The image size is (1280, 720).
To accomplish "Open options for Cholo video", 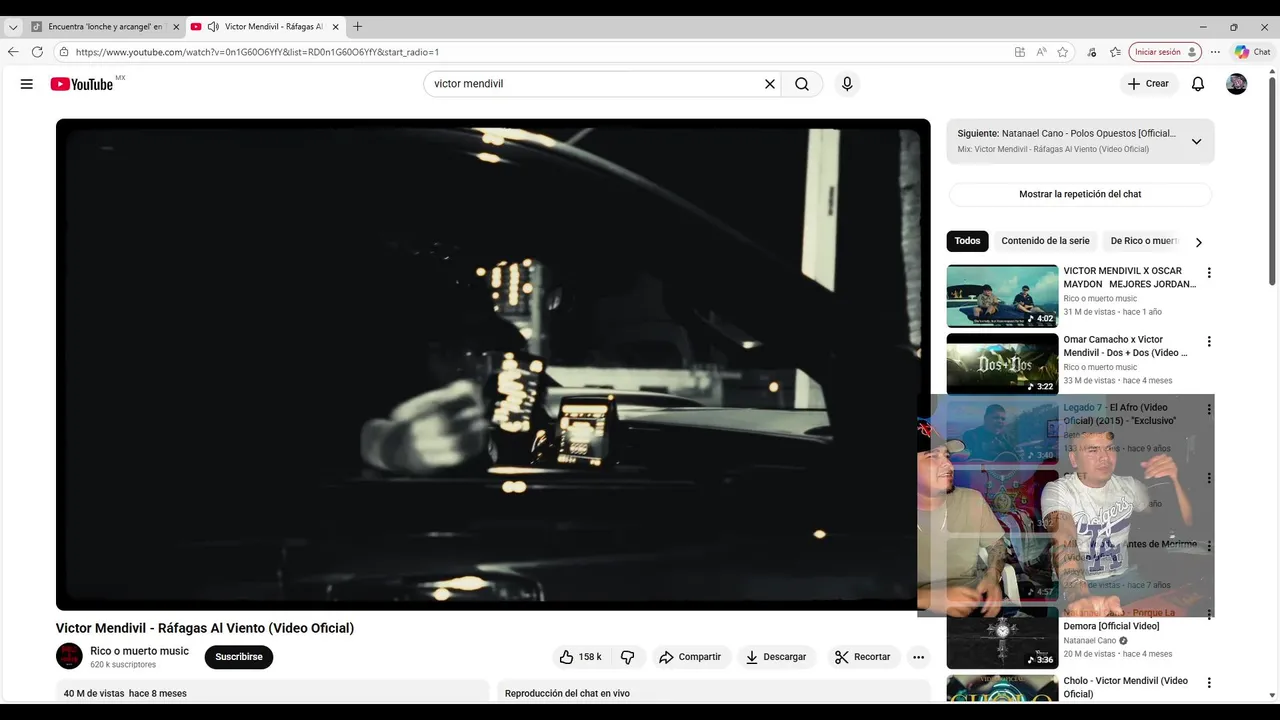I will (1209, 683).
